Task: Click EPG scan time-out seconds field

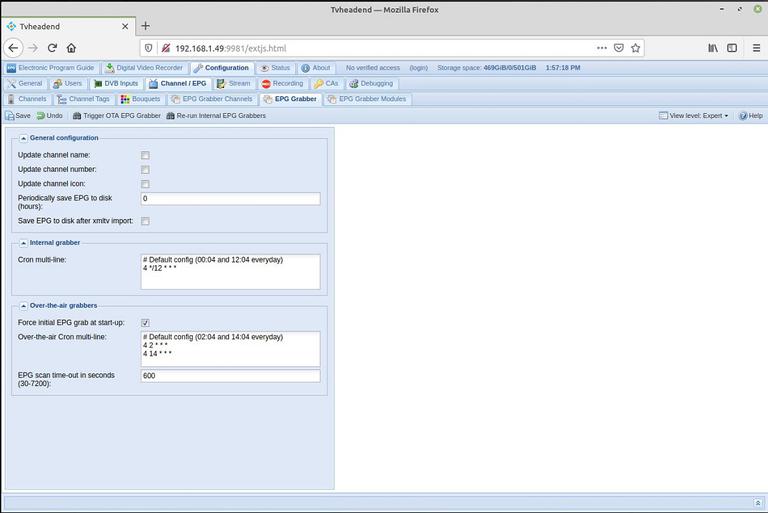Action: pos(231,376)
